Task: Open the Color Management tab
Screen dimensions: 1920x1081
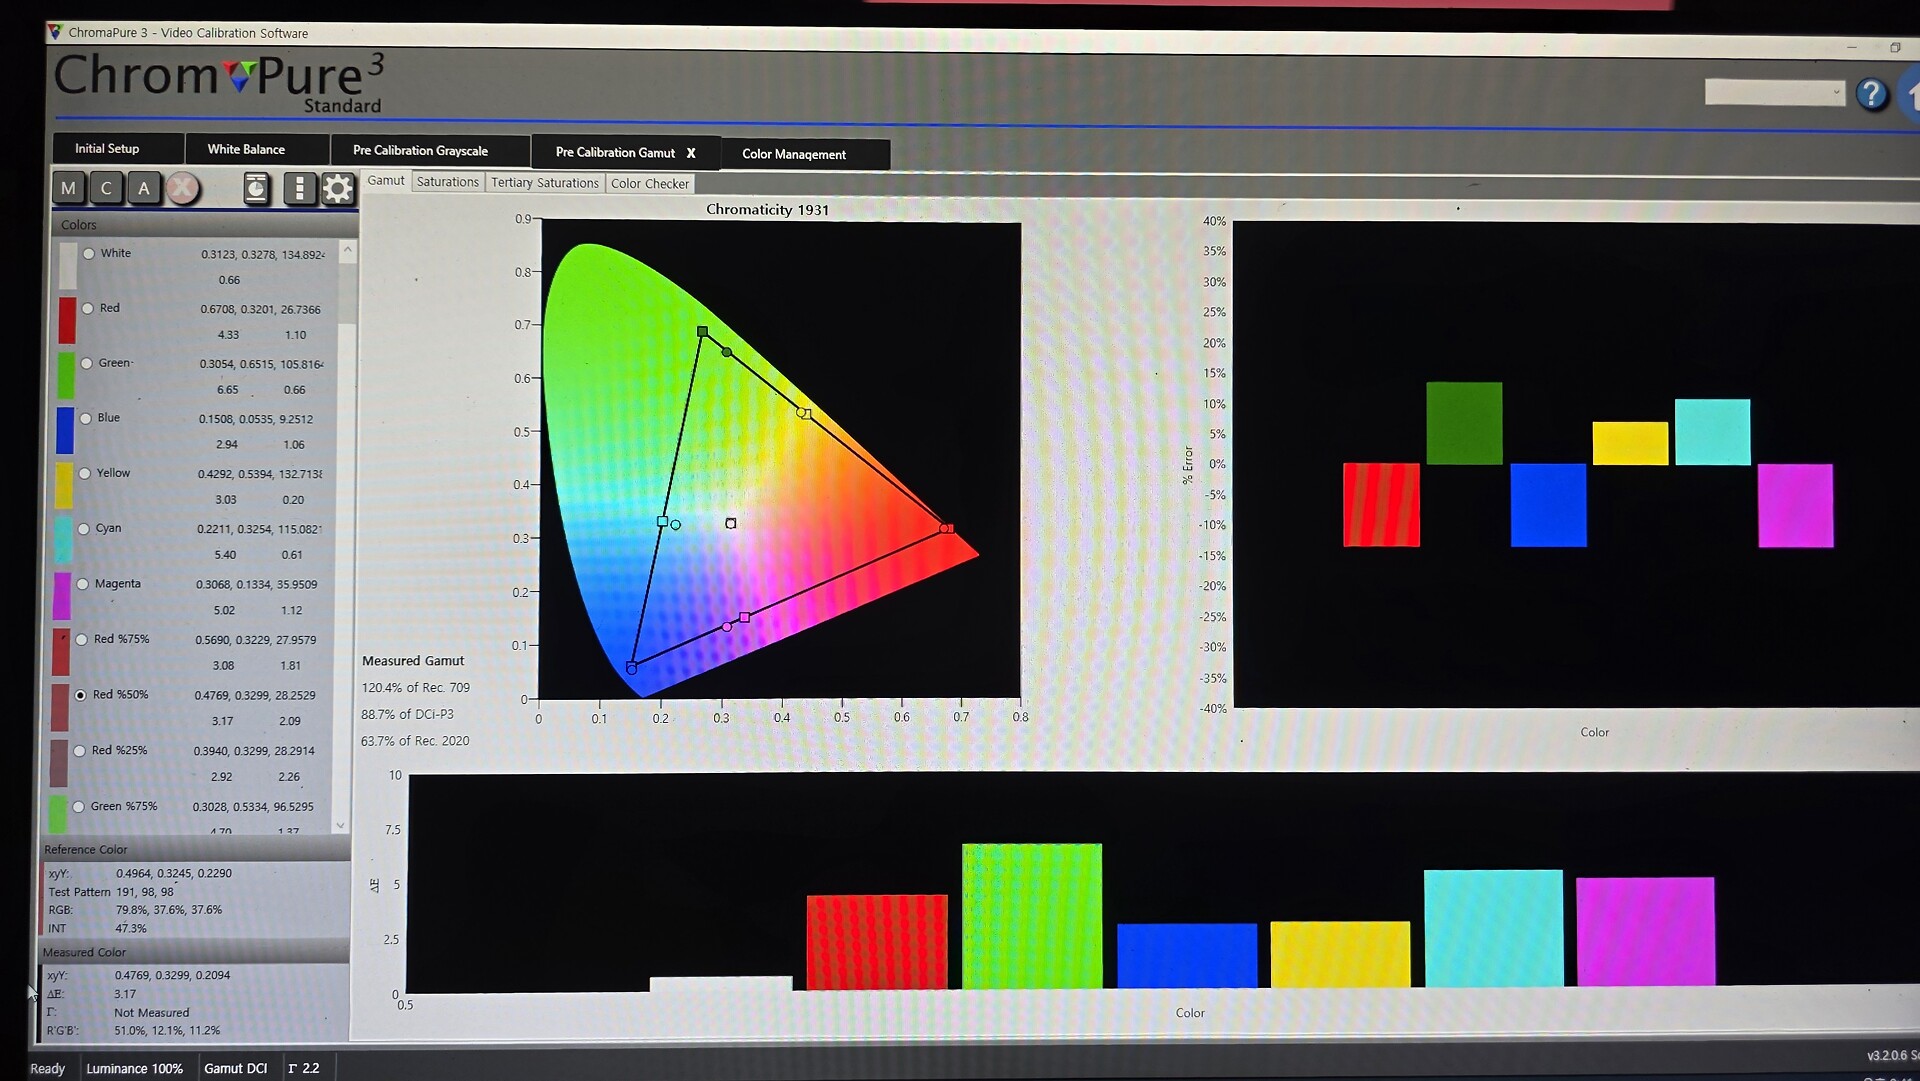Action: click(805, 154)
